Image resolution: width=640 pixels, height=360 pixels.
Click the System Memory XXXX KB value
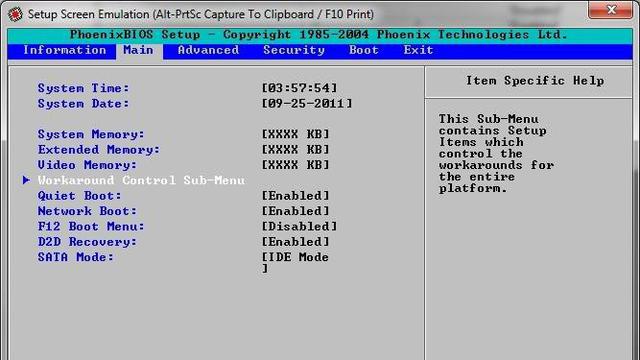coord(296,134)
